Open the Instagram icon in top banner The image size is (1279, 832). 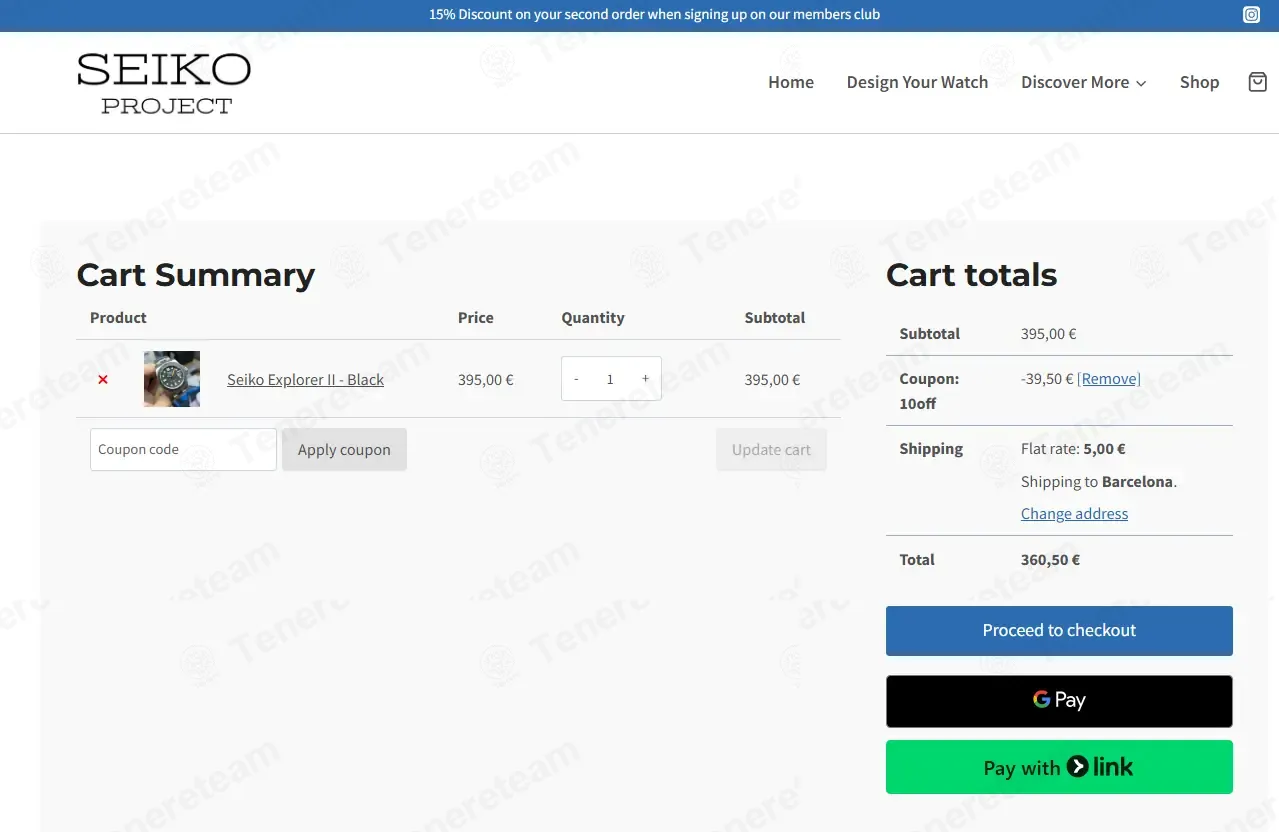point(1251,14)
